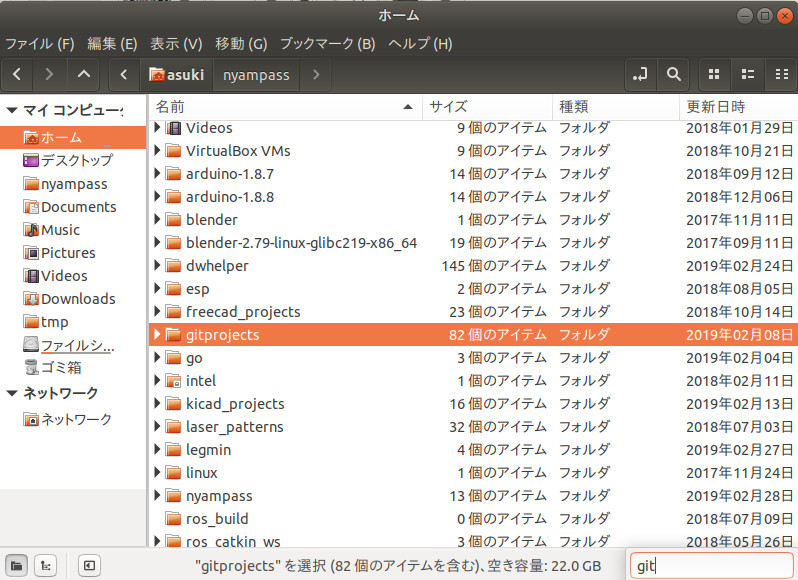The width and height of the screenshot is (798, 580).
Task: Expand the gitprojects folder row
Action: click(157, 334)
